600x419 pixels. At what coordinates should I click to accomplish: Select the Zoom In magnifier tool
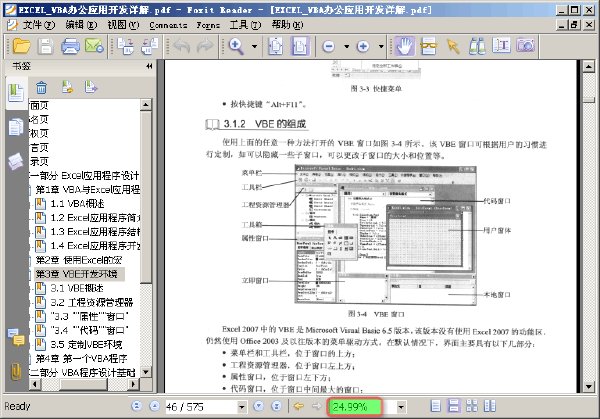click(x=236, y=46)
